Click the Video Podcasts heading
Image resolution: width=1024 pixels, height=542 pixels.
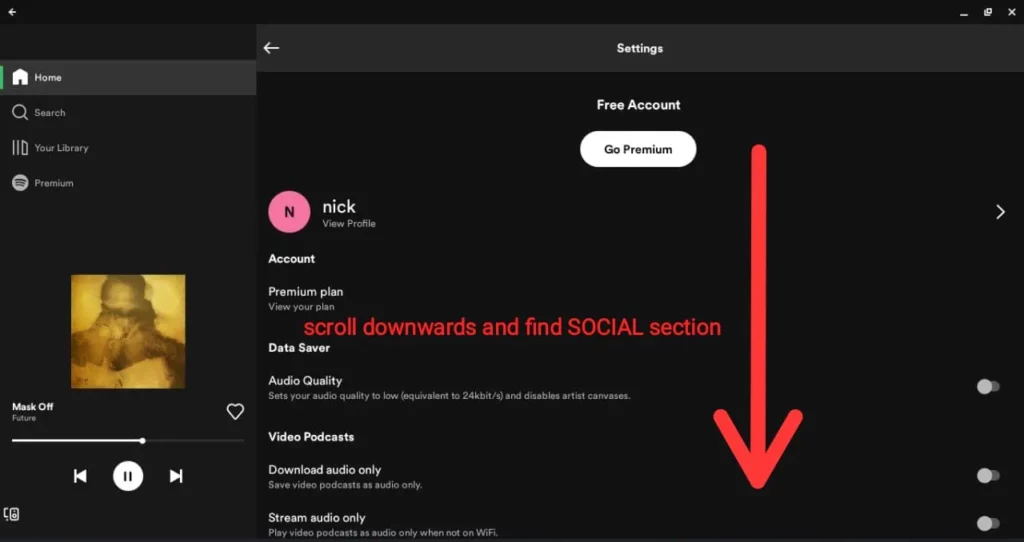[311, 437]
